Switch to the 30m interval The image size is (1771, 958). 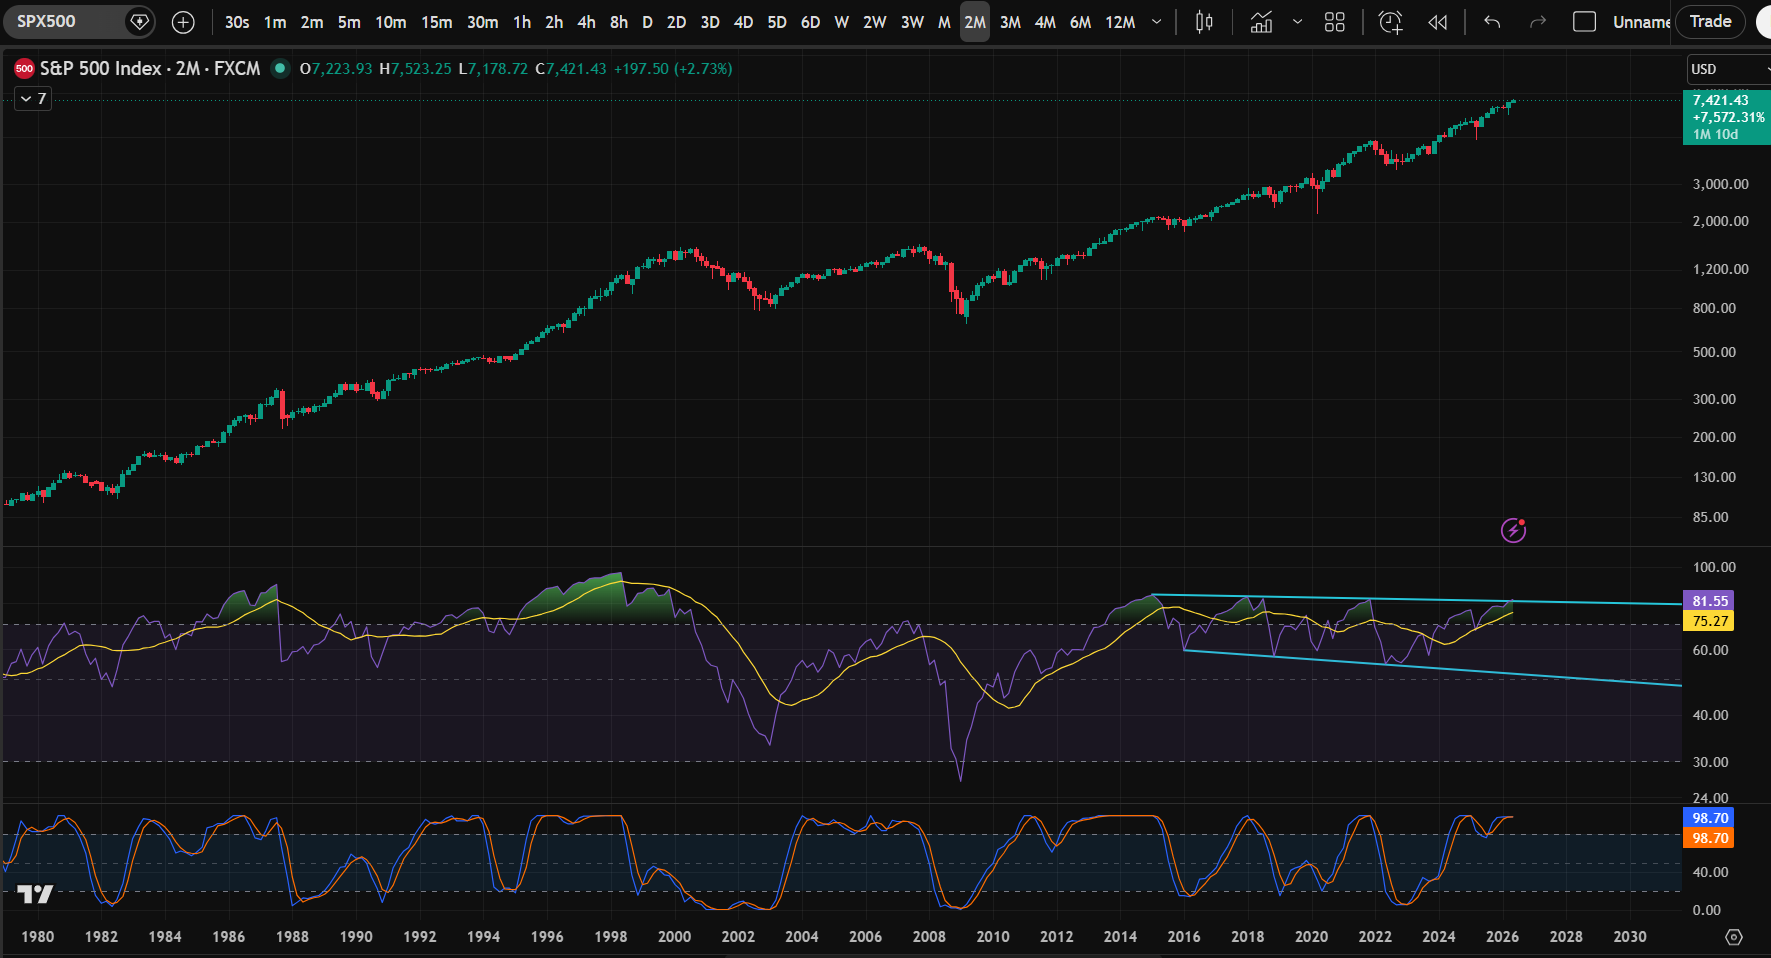tap(483, 22)
